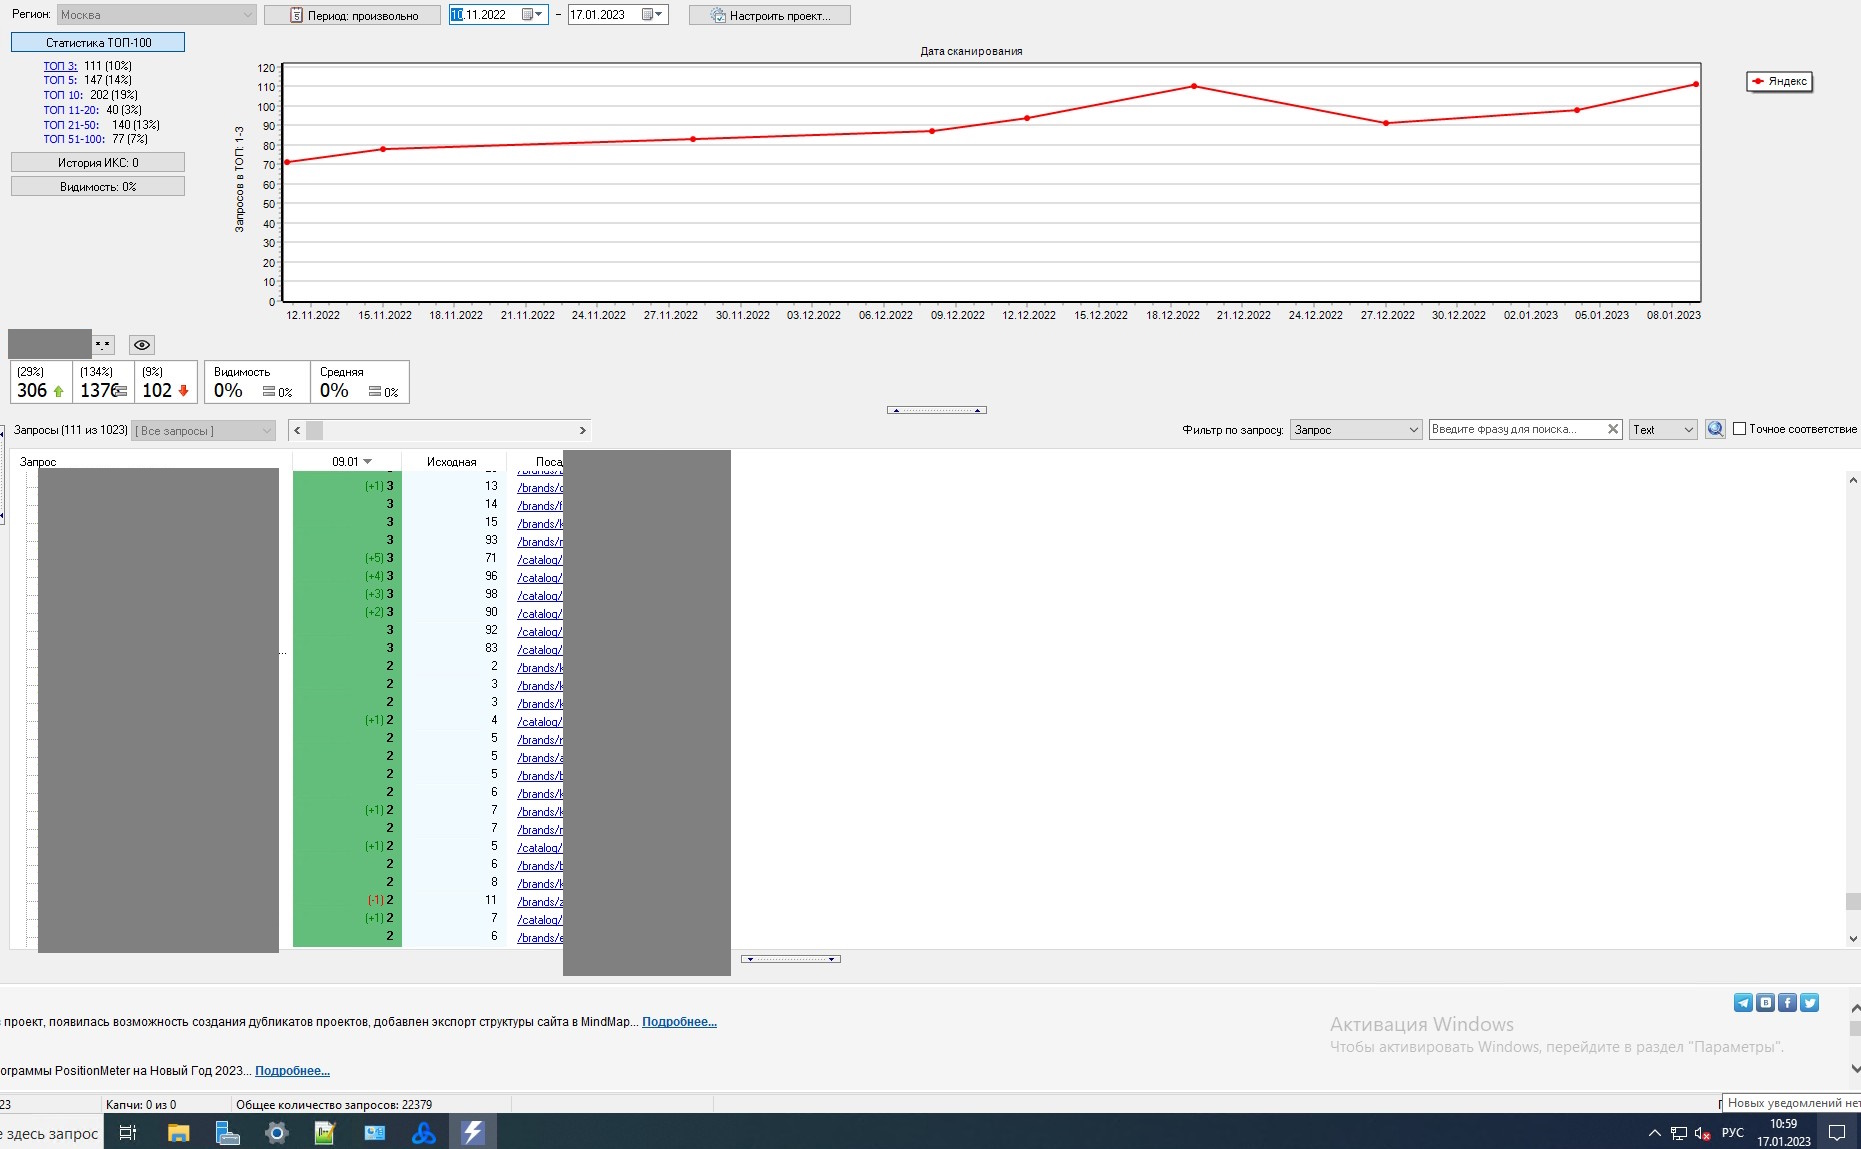Toggle the eye visibility button

(142, 345)
